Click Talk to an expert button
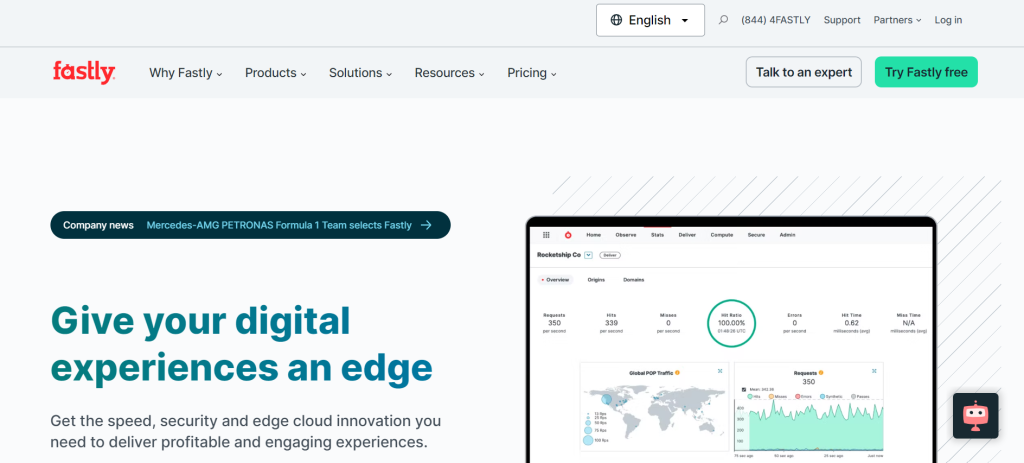The width and height of the screenshot is (1024, 463). pyautogui.click(x=804, y=72)
